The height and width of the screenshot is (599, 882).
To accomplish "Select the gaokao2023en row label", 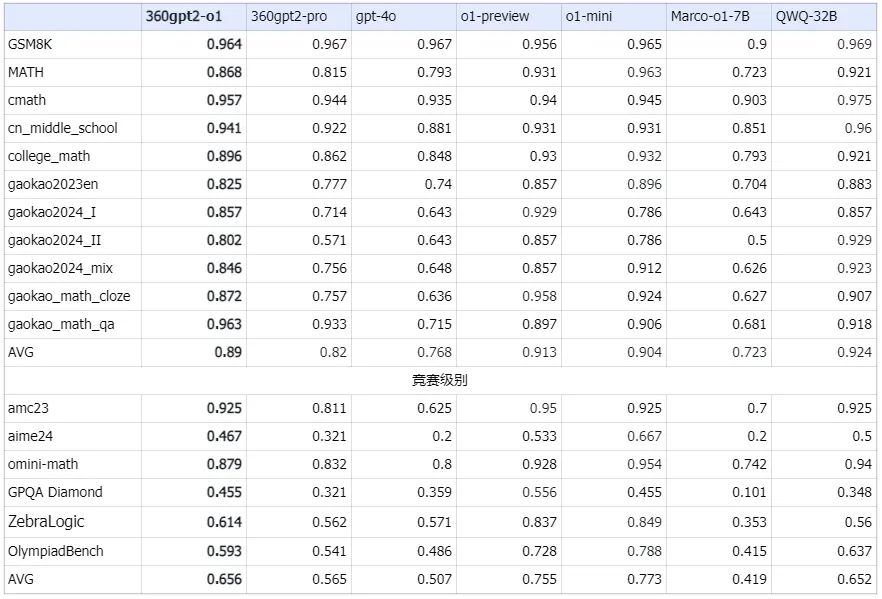I will click(52, 185).
